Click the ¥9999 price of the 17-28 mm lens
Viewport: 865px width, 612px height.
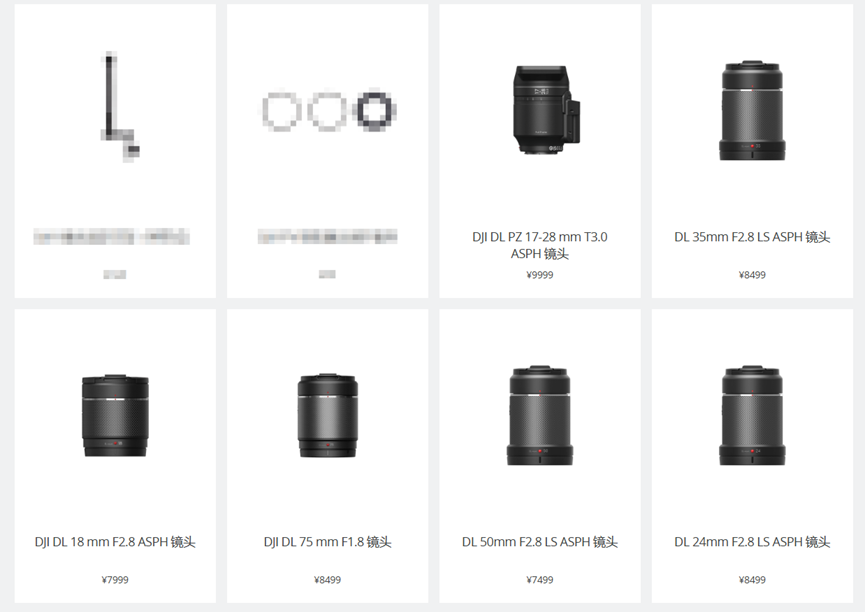click(x=540, y=275)
